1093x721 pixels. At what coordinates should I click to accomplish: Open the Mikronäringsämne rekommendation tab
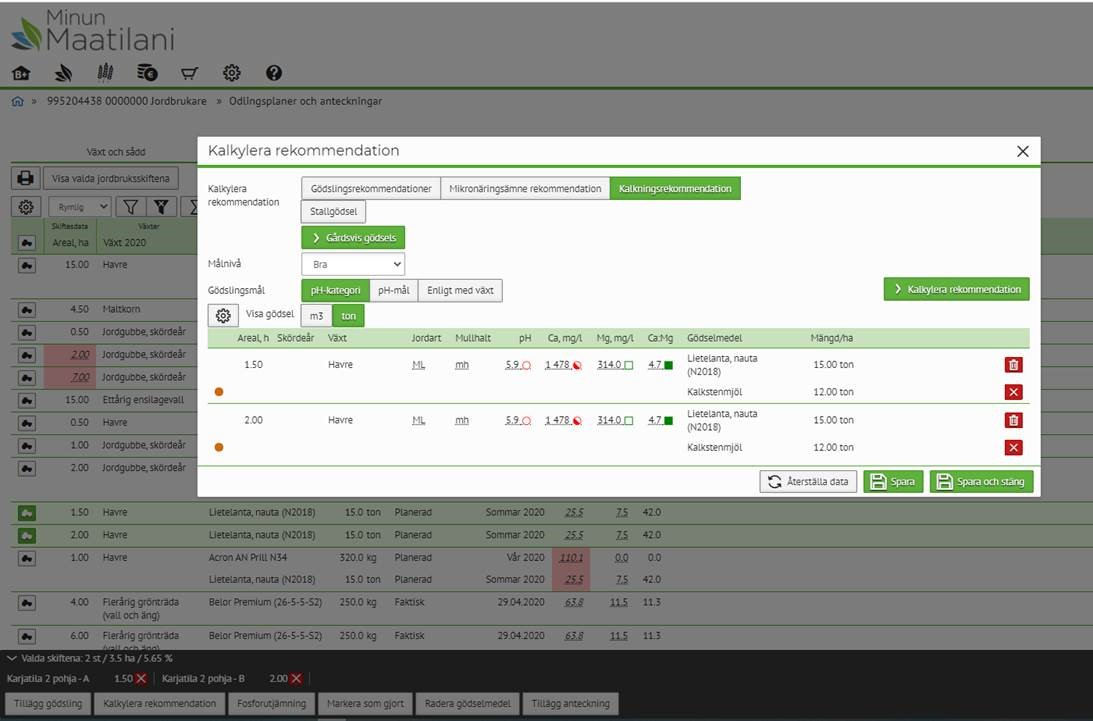point(525,188)
